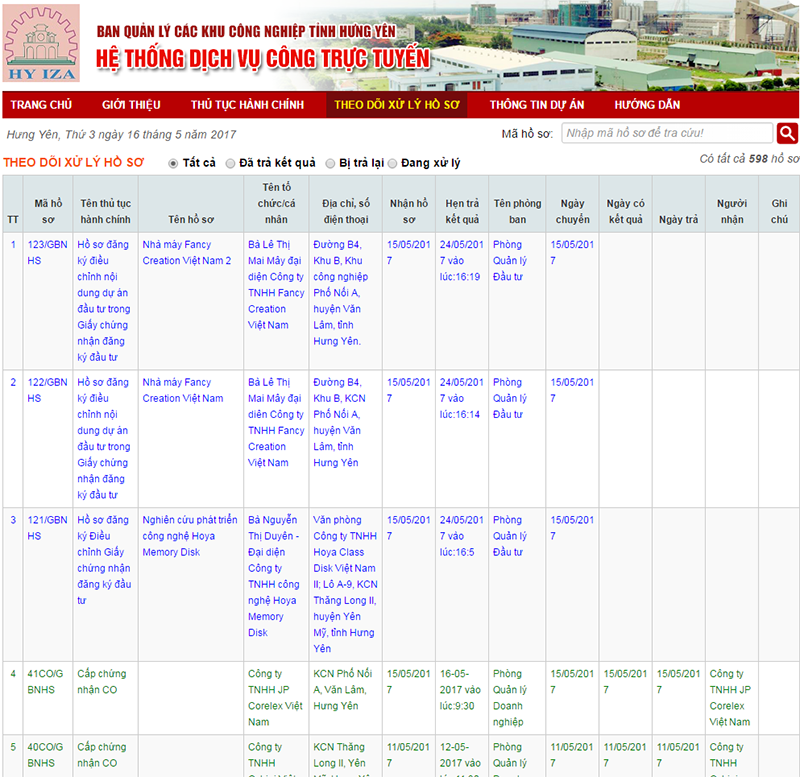
Task: Click 'Cấp chứng nhận CO' in row 4
Action: point(102,682)
